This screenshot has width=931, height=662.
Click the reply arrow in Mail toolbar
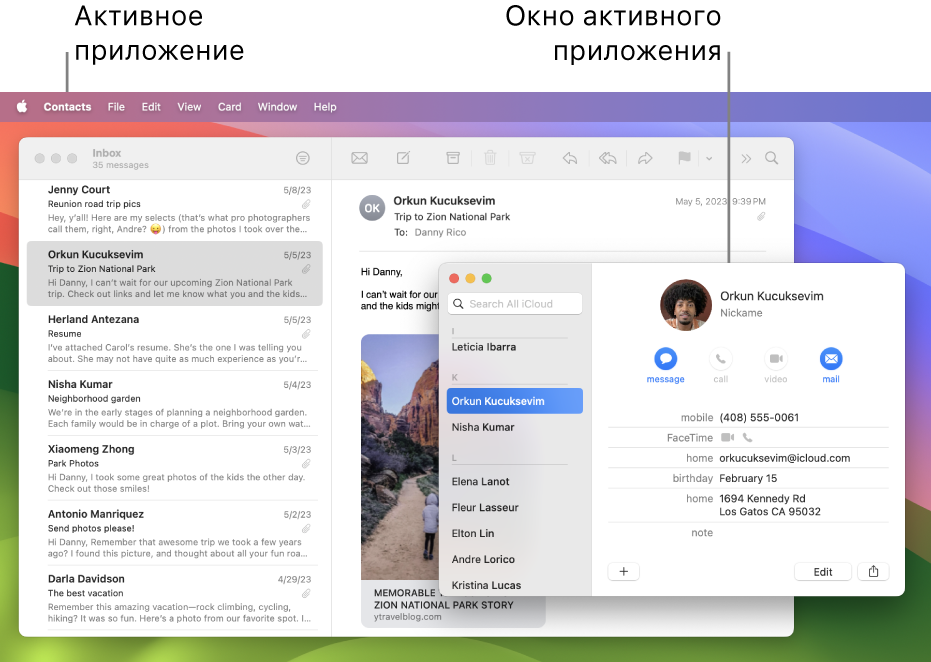[x=570, y=158]
